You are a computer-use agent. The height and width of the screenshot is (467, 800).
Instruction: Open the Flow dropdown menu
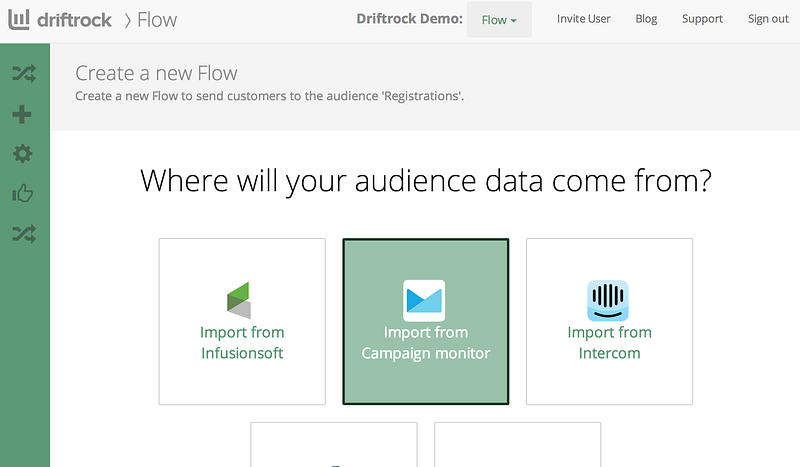point(499,20)
